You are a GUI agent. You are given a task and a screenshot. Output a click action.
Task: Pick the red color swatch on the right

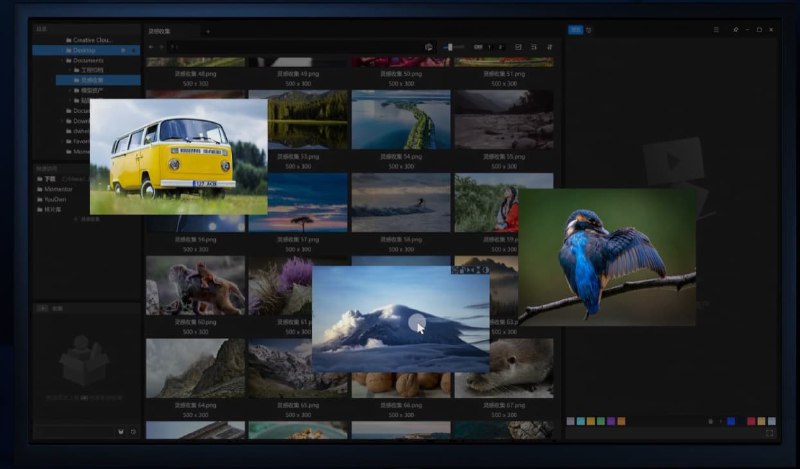tap(751, 421)
